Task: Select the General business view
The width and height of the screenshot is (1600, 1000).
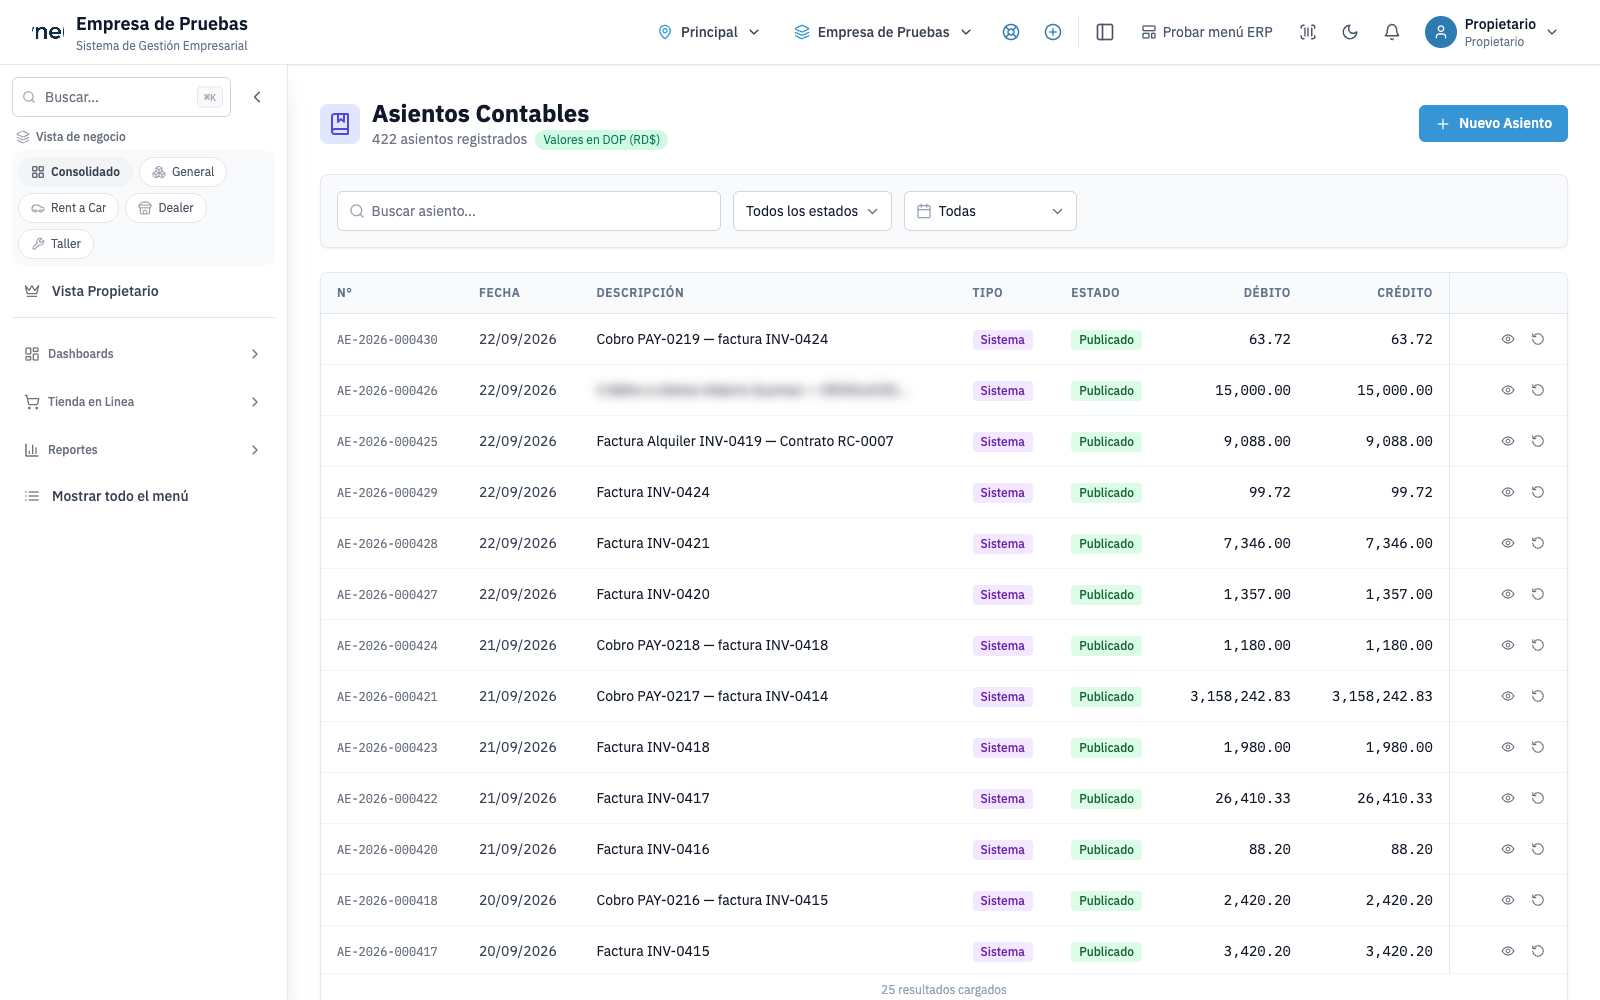Action: 183,172
